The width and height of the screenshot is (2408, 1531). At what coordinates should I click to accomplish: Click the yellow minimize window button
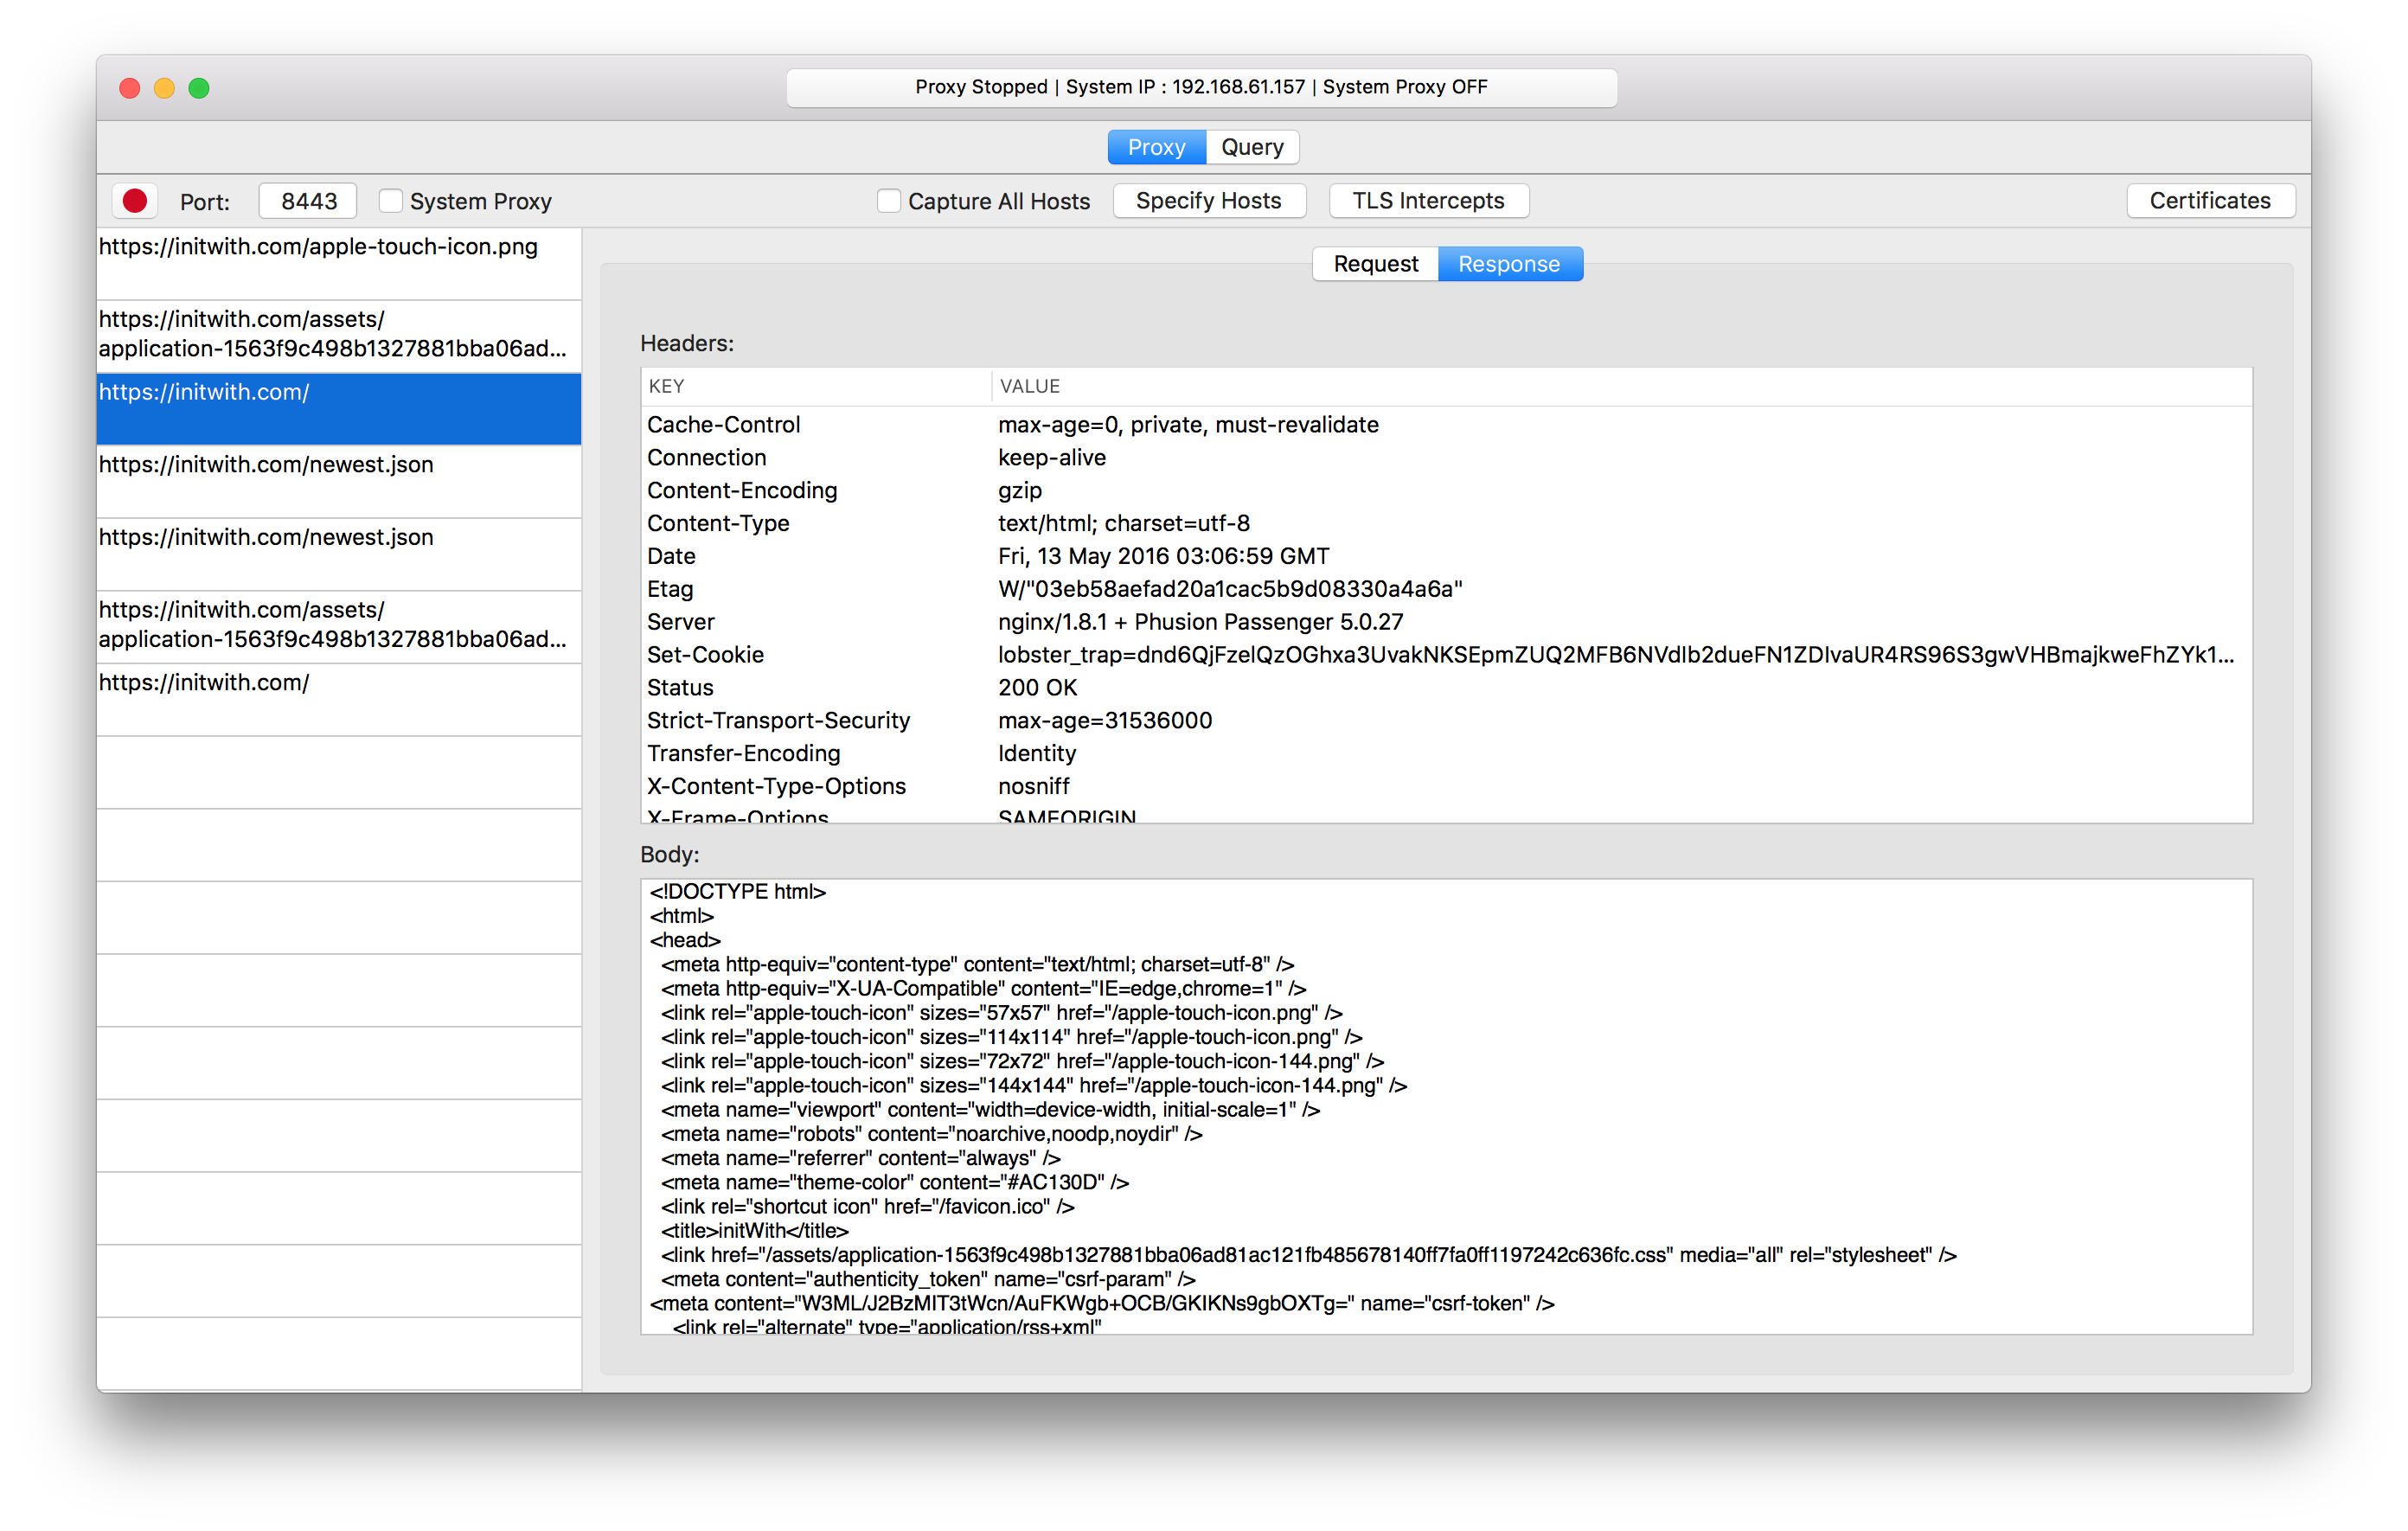pos(164,88)
